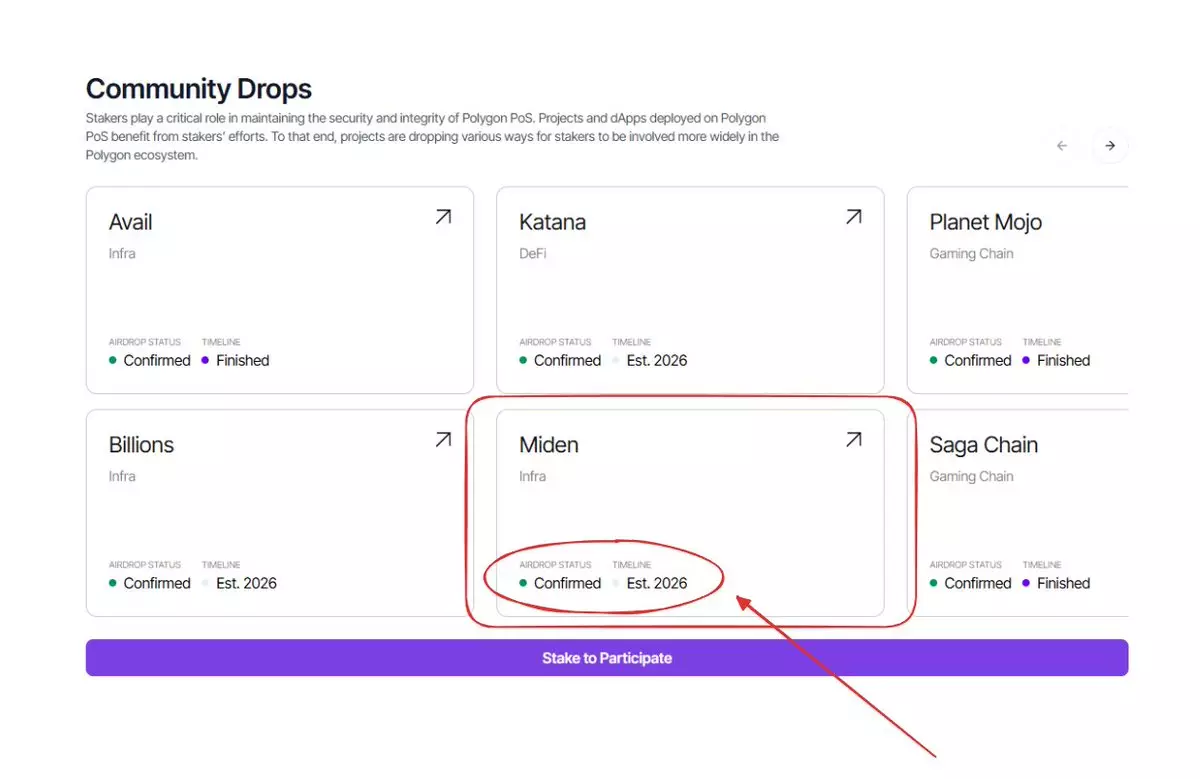Screen dimensions: 1200x779
Task: Select the Katana card title
Action: (552, 222)
